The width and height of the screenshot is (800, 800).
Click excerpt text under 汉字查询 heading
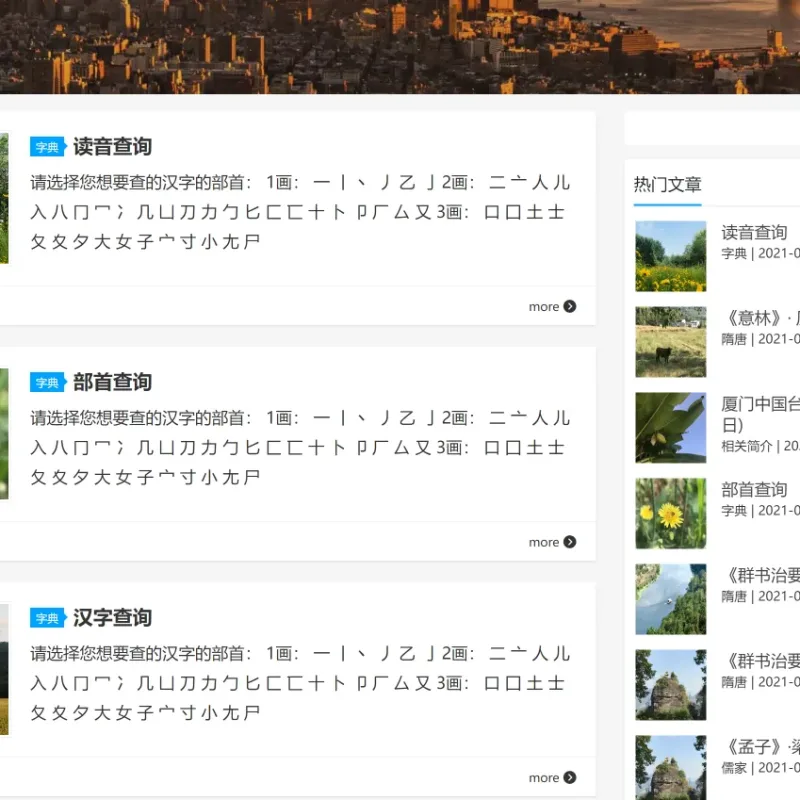click(300, 683)
